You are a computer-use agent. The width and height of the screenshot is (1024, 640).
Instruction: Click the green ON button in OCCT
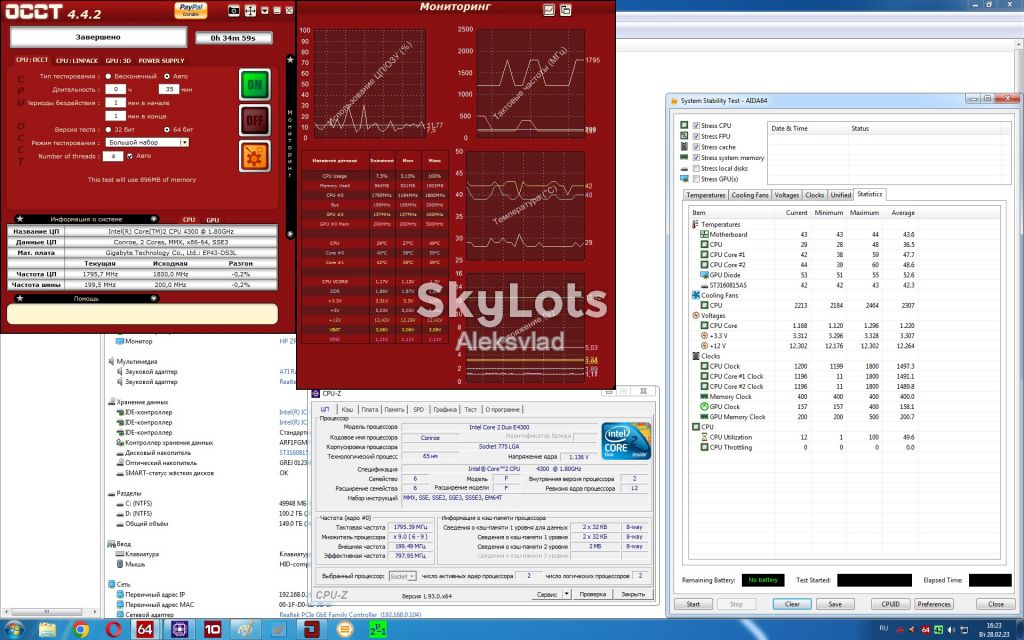click(255, 84)
